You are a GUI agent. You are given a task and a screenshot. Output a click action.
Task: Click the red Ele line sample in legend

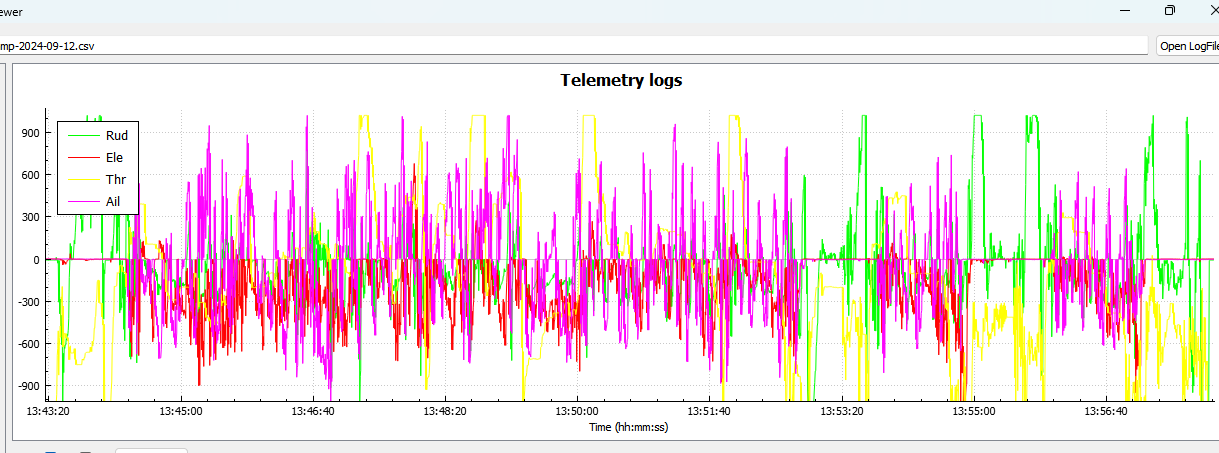pos(82,157)
